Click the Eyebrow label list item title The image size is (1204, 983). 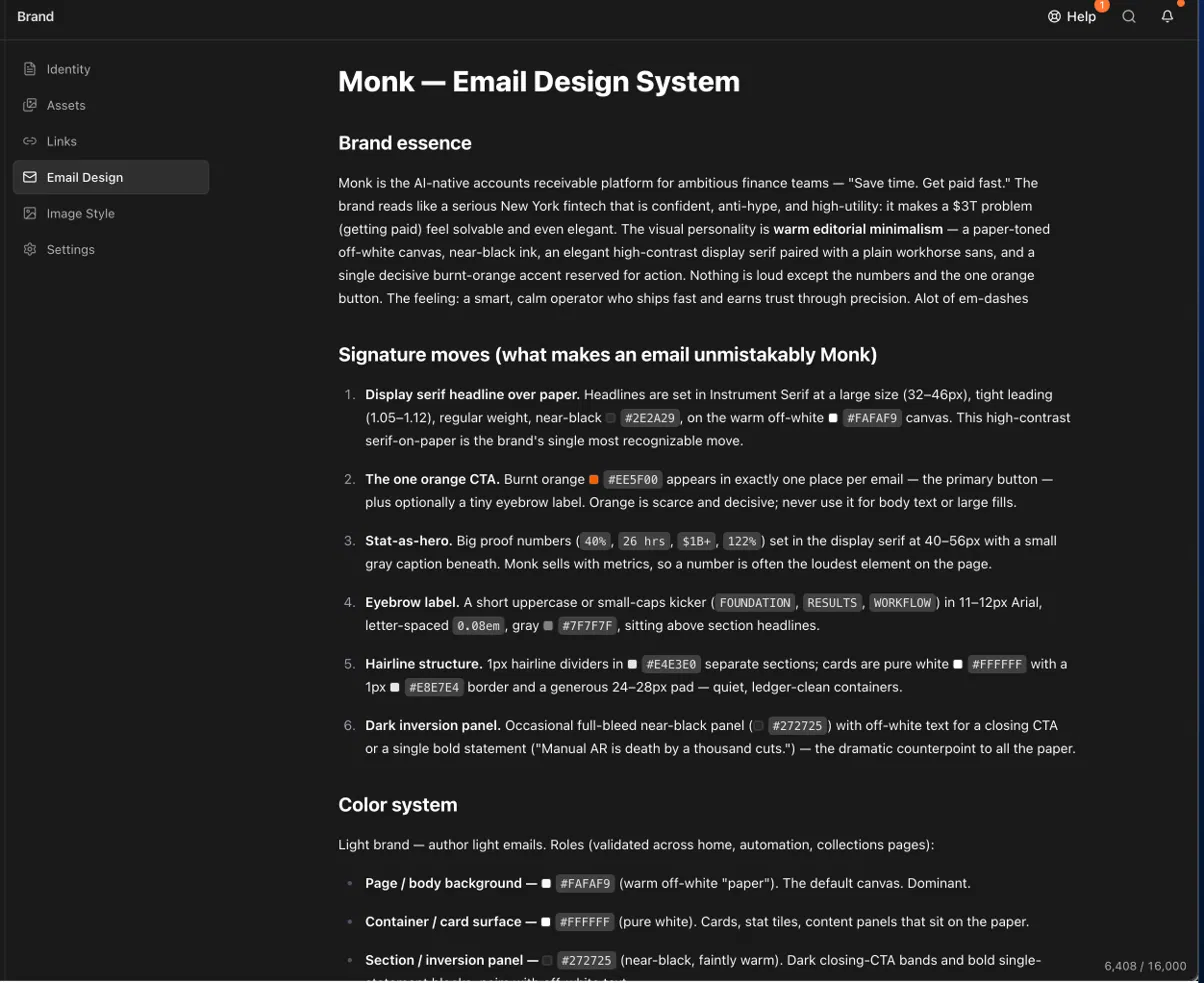click(x=412, y=602)
